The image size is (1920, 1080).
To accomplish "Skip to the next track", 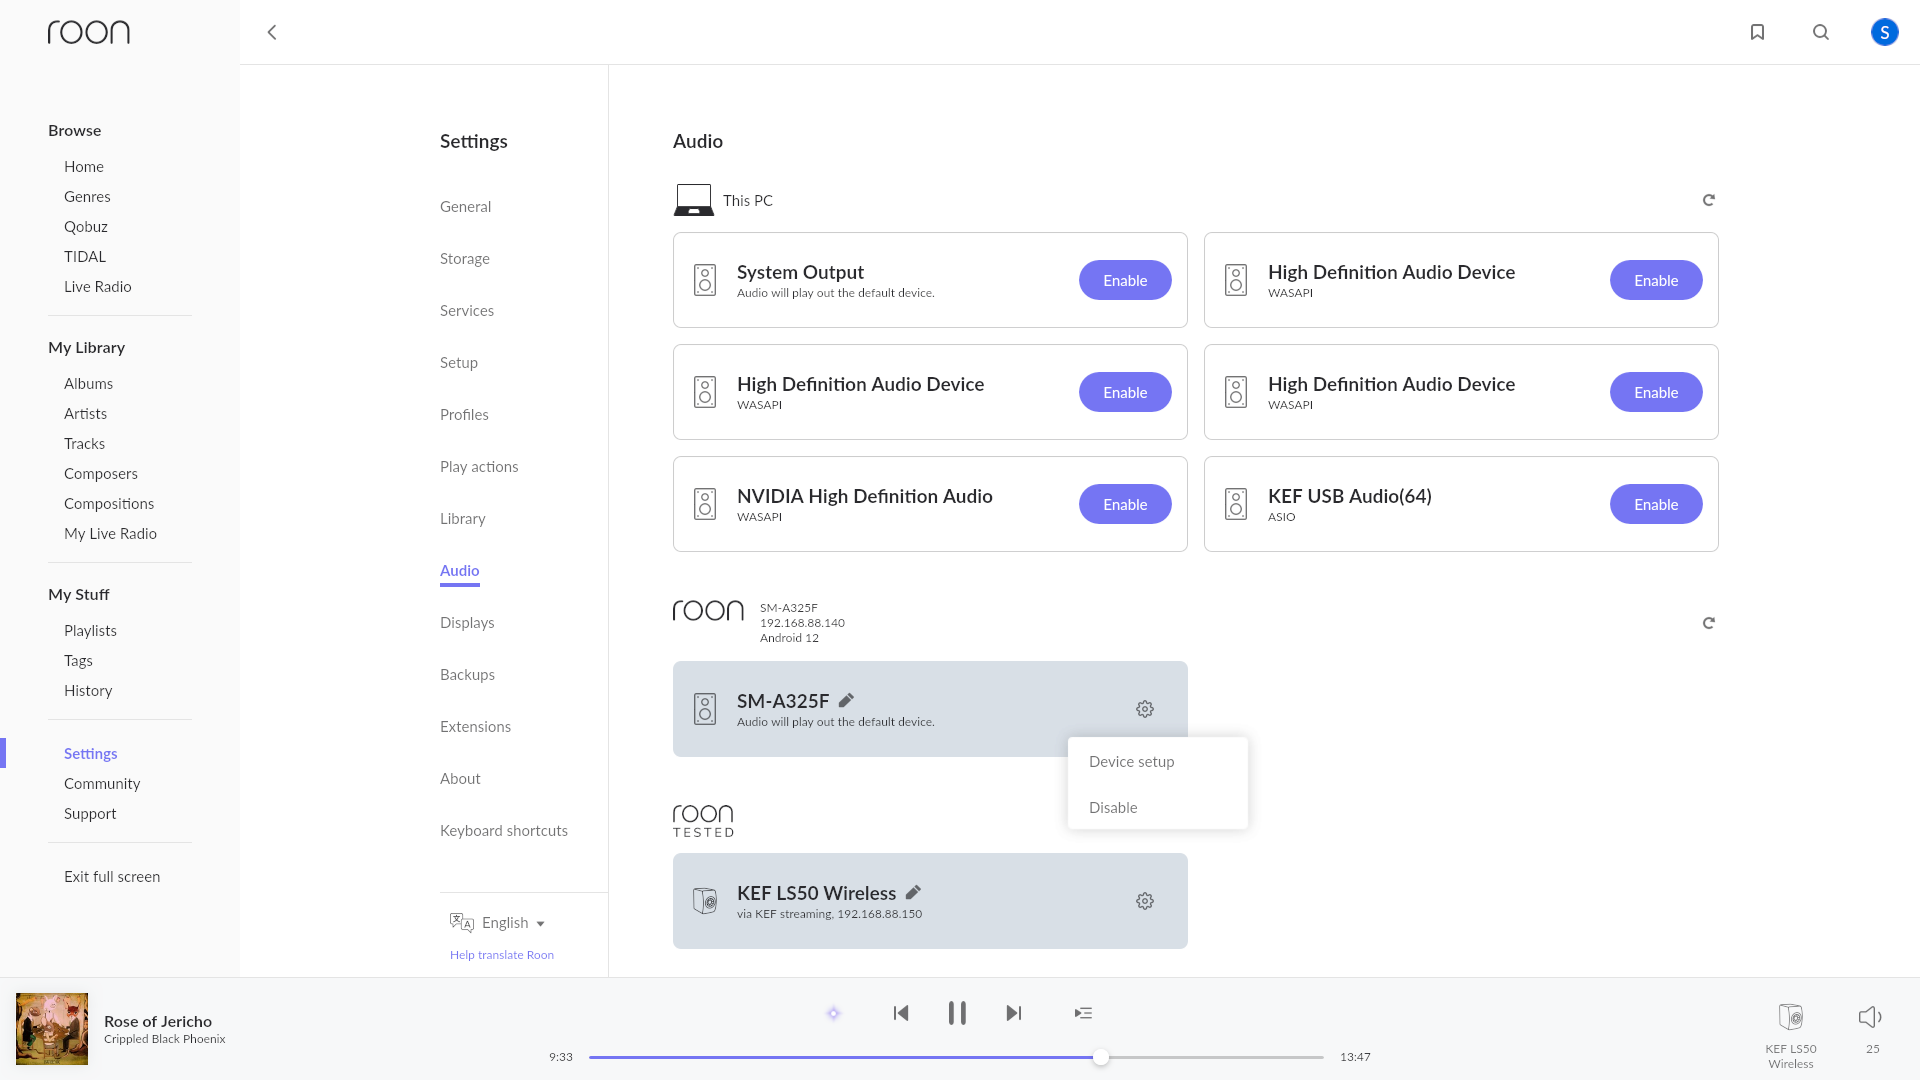I will tap(1014, 1013).
